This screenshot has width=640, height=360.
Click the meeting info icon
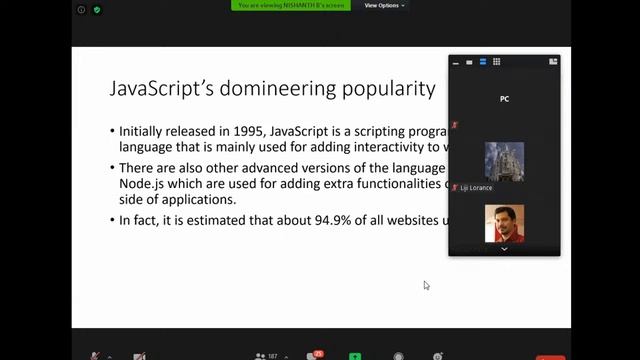click(x=81, y=10)
